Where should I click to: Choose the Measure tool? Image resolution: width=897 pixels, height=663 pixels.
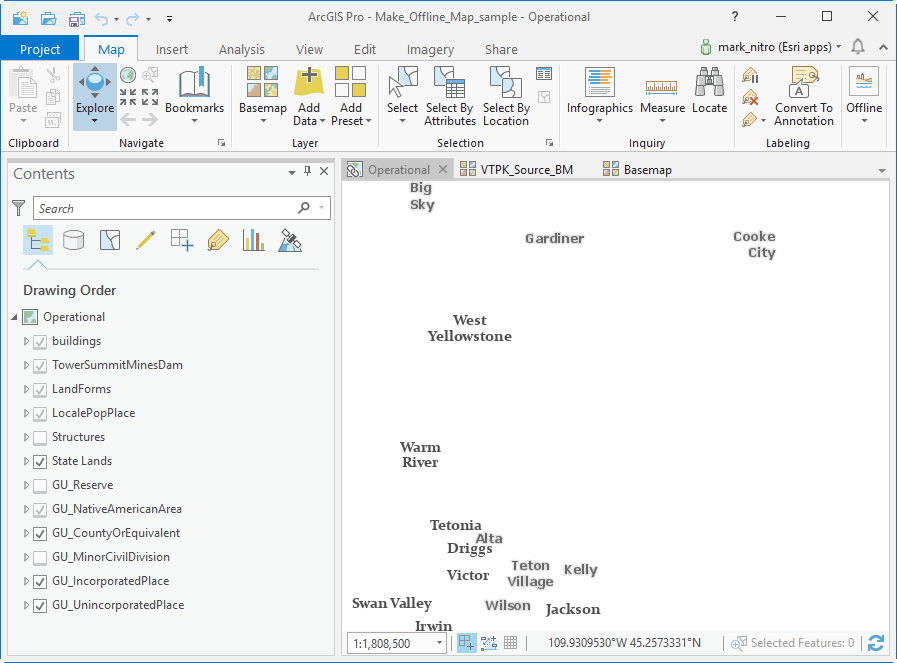pyautogui.click(x=662, y=95)
